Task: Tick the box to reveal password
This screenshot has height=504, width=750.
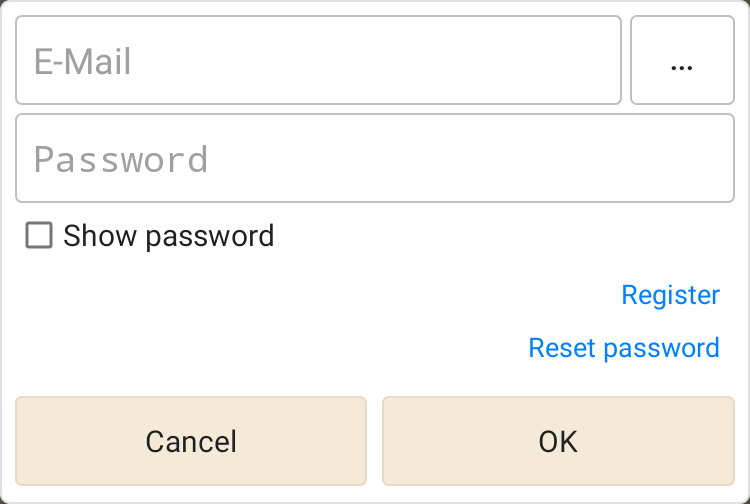Action: (x=39, y=236)
